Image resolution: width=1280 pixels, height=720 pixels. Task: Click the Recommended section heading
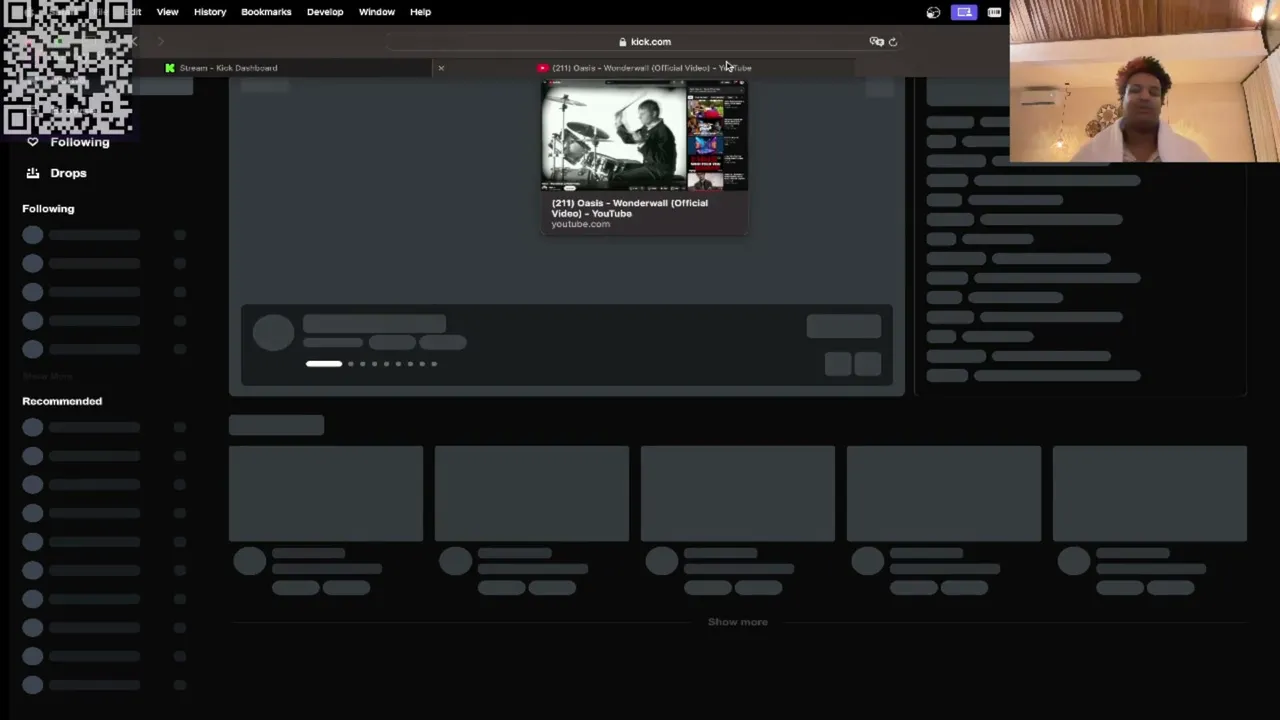(62, 401)
